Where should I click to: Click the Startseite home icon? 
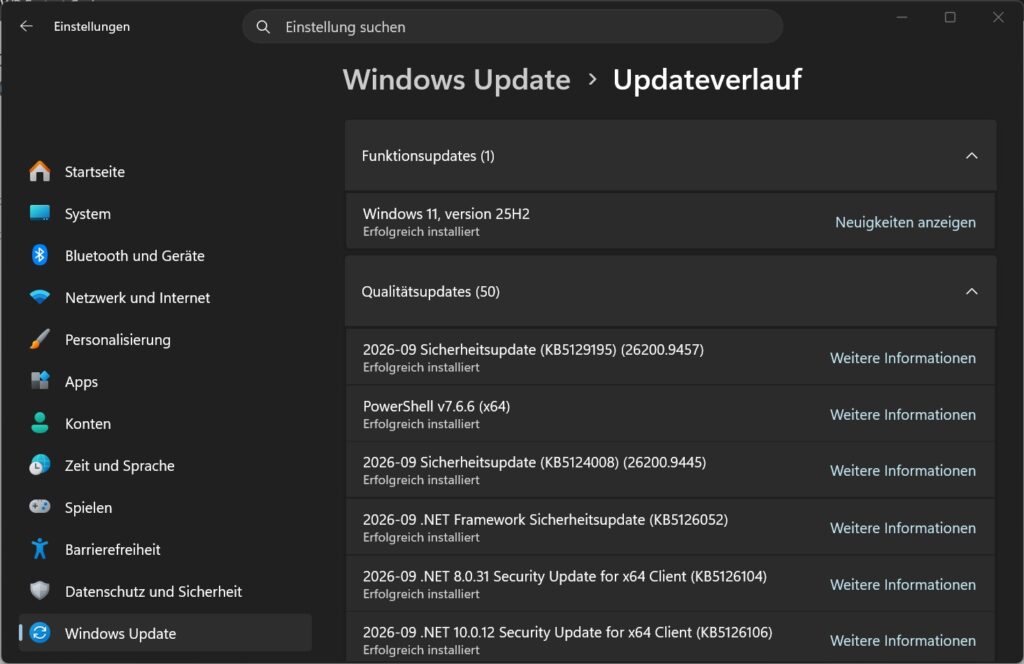click(x=40, y=171)
